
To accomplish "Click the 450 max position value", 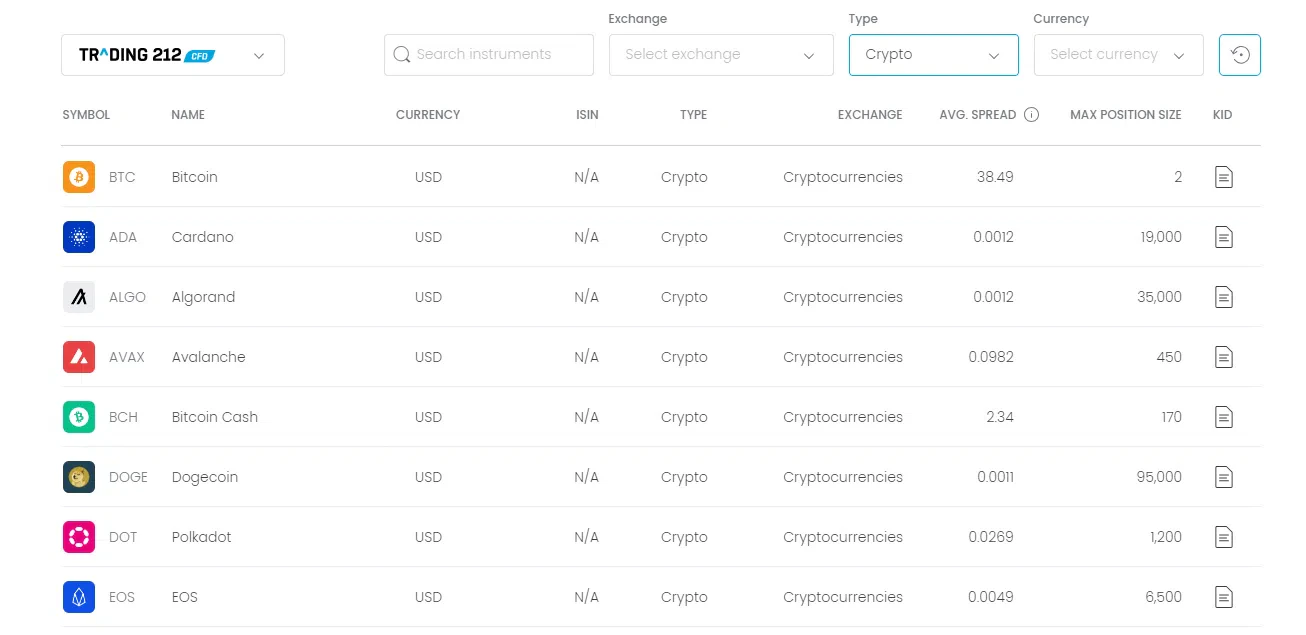I will tap(1169, 357).
